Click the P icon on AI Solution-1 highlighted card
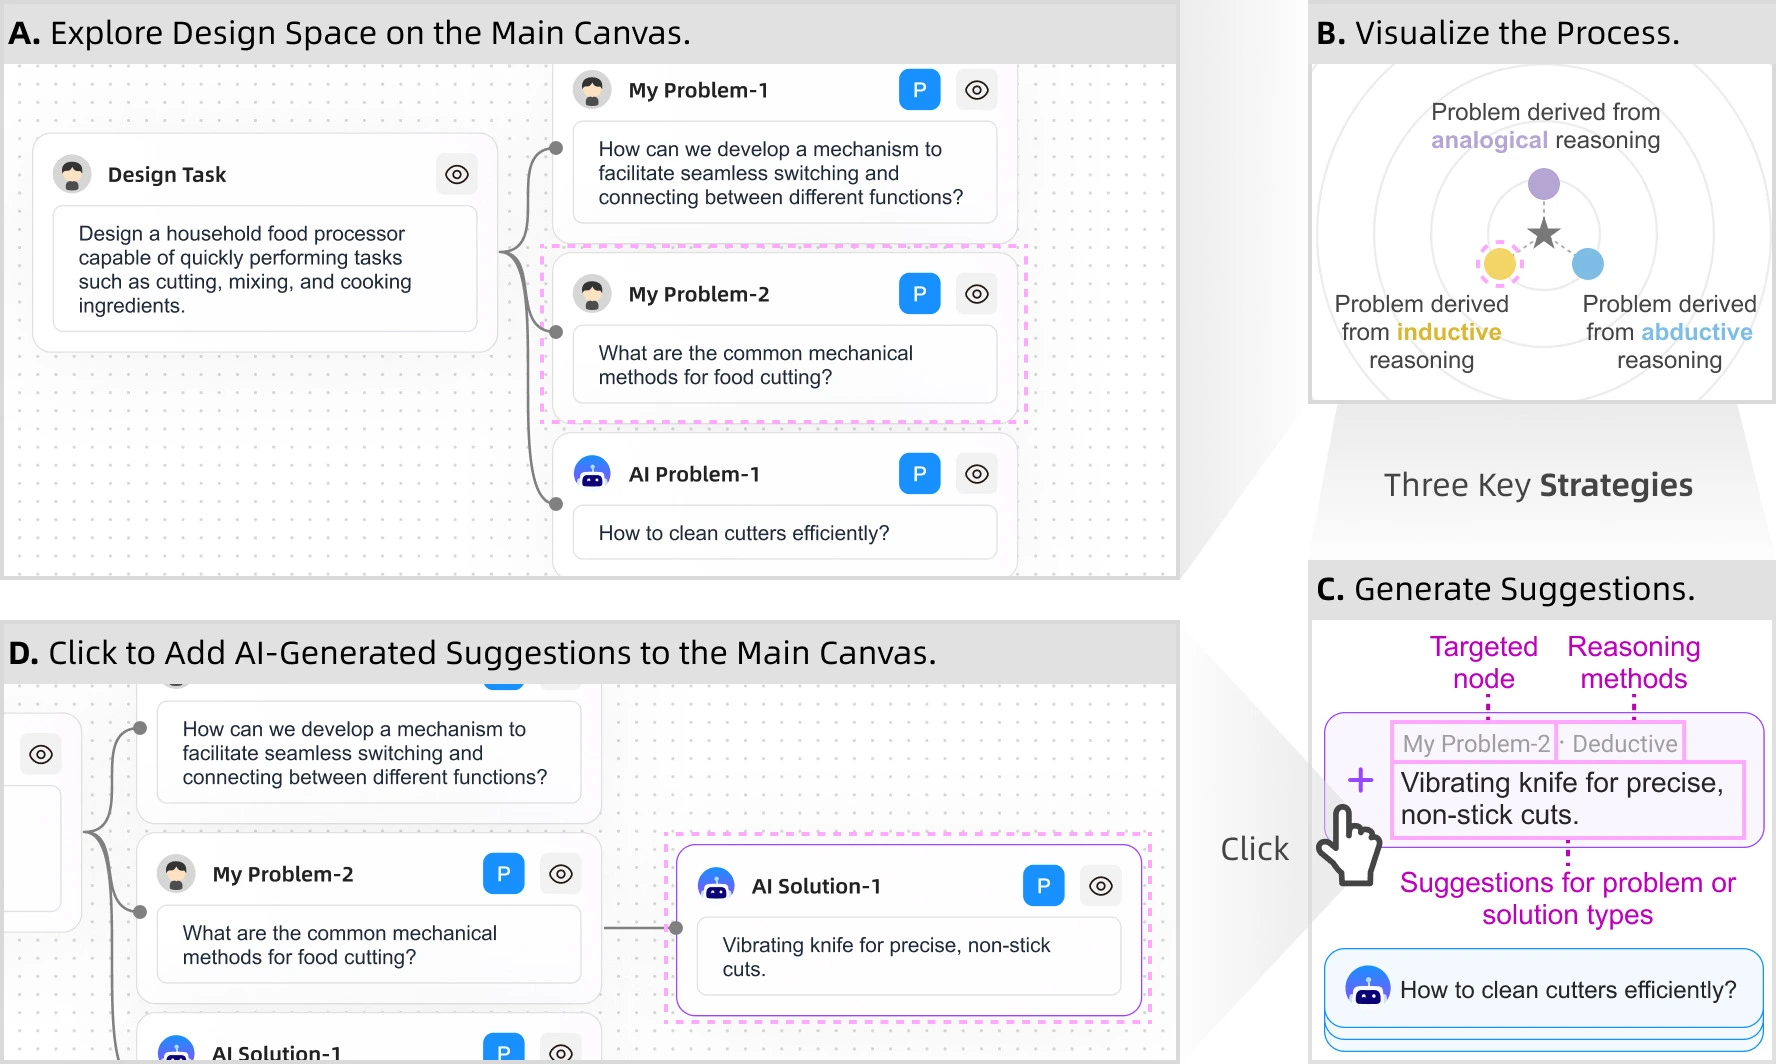 click(x=1043, y=886)
